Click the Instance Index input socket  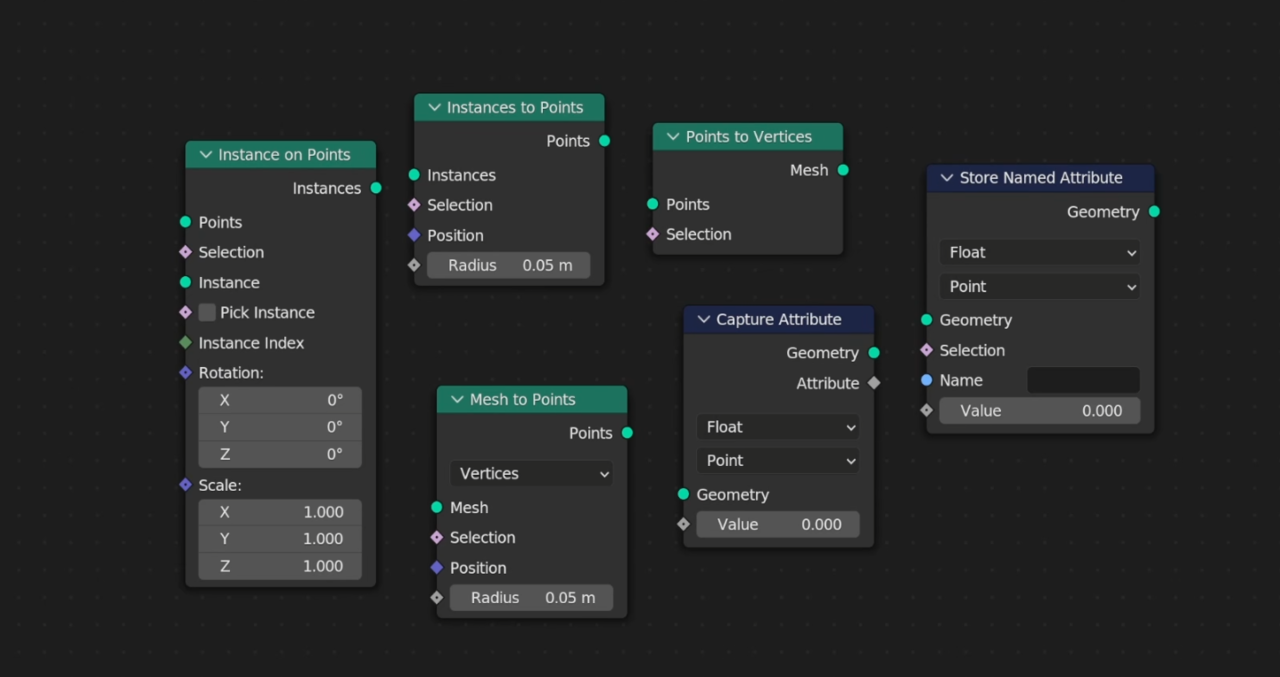tap(185, 342)
